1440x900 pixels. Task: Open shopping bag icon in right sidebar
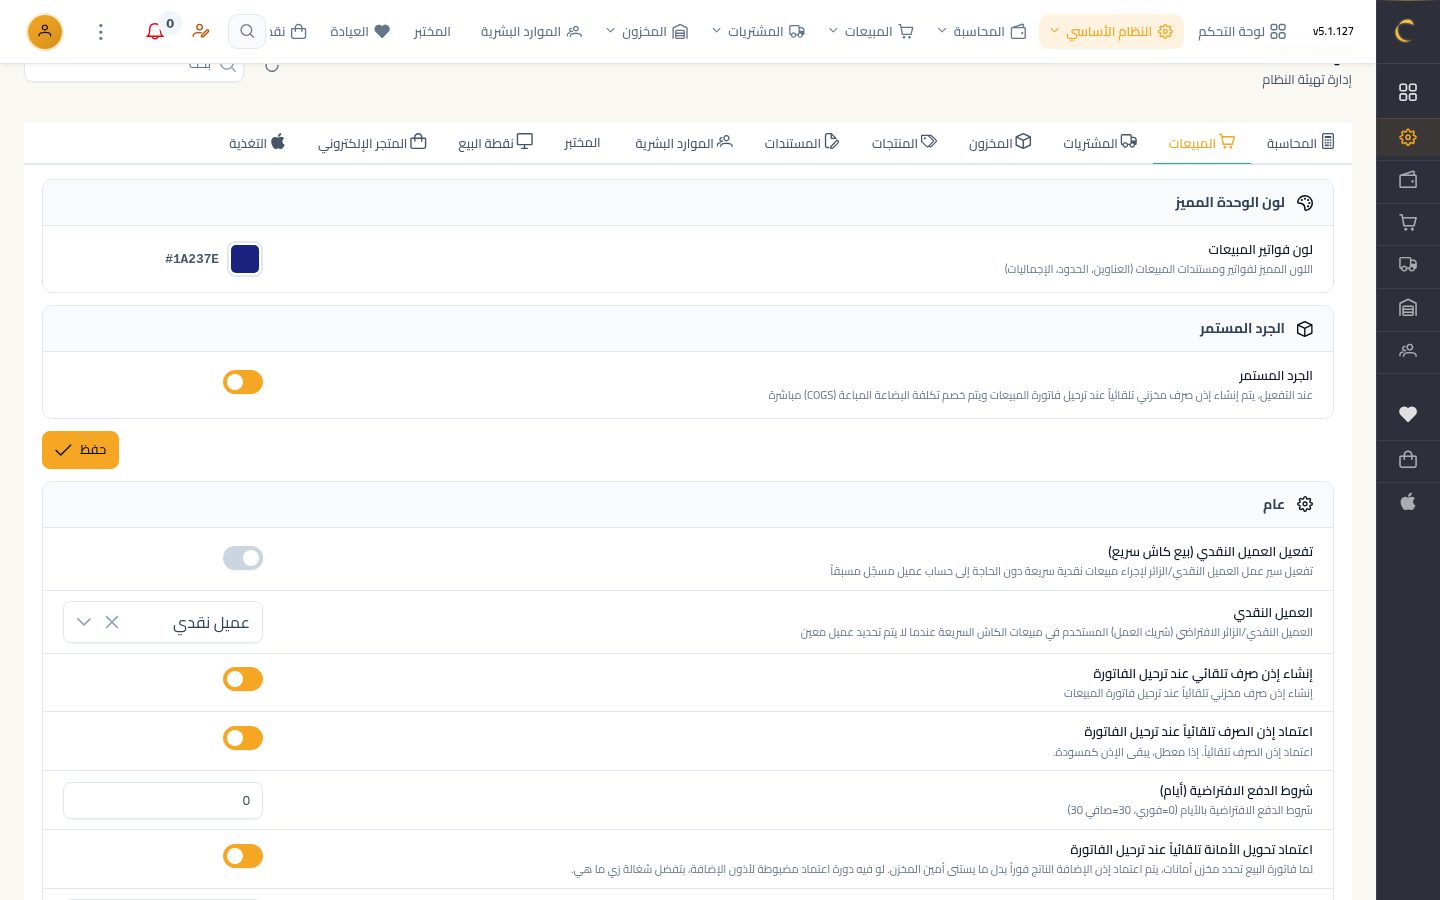tap(1408, 459)
